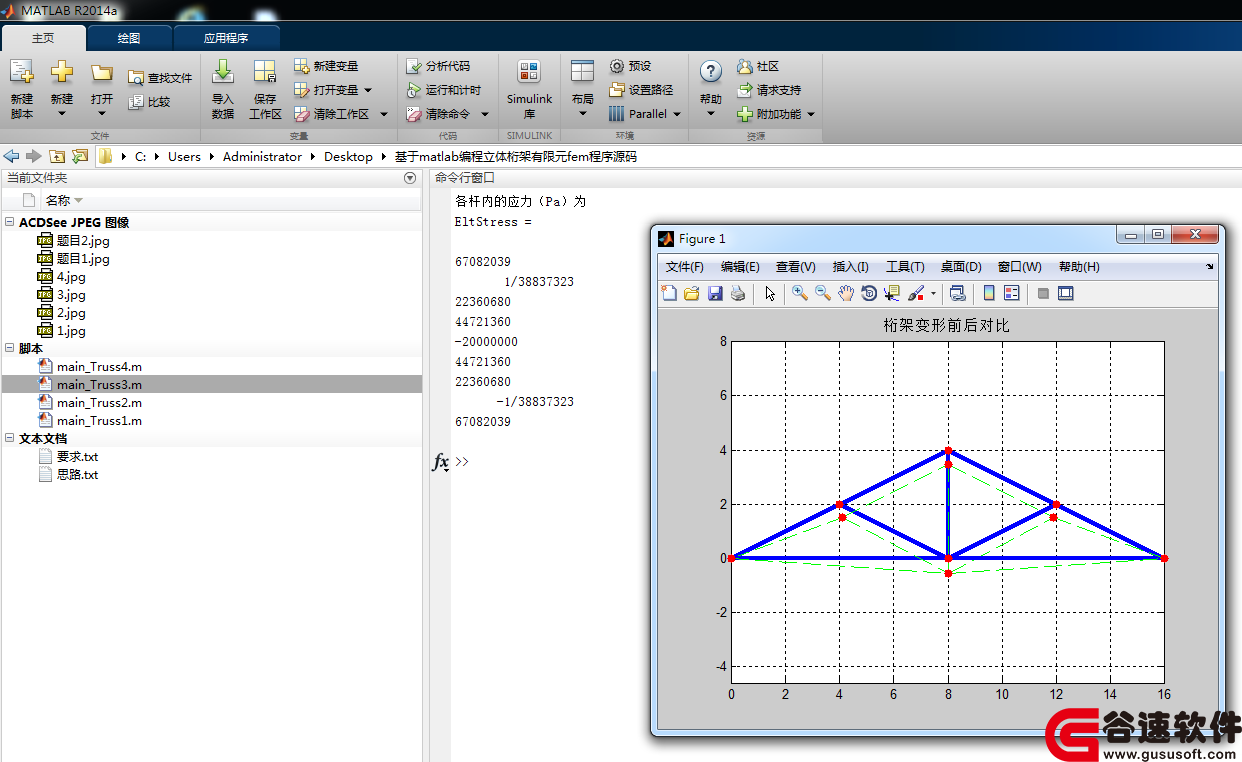
Task: Select main_Truss4.m in the file list
Action: 99,367
